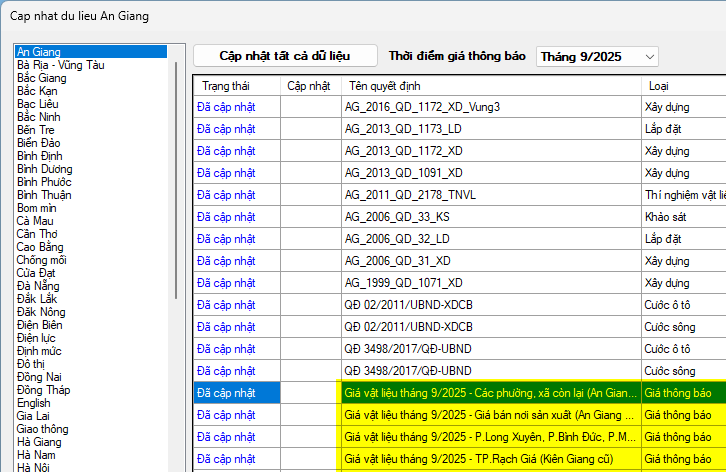Select row 'AG_2006_QD_33_KS'
The height and width of the screenshot is (472, 726).
[x=459, y=217]
